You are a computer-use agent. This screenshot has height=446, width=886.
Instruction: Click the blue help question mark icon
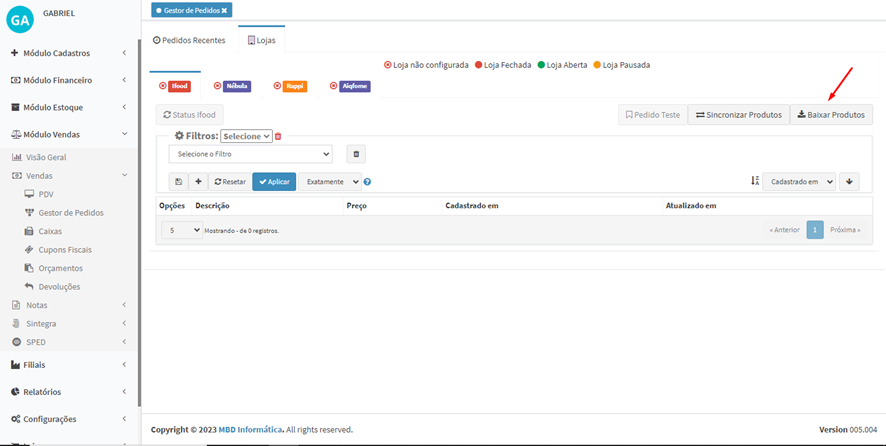[367, 182]
